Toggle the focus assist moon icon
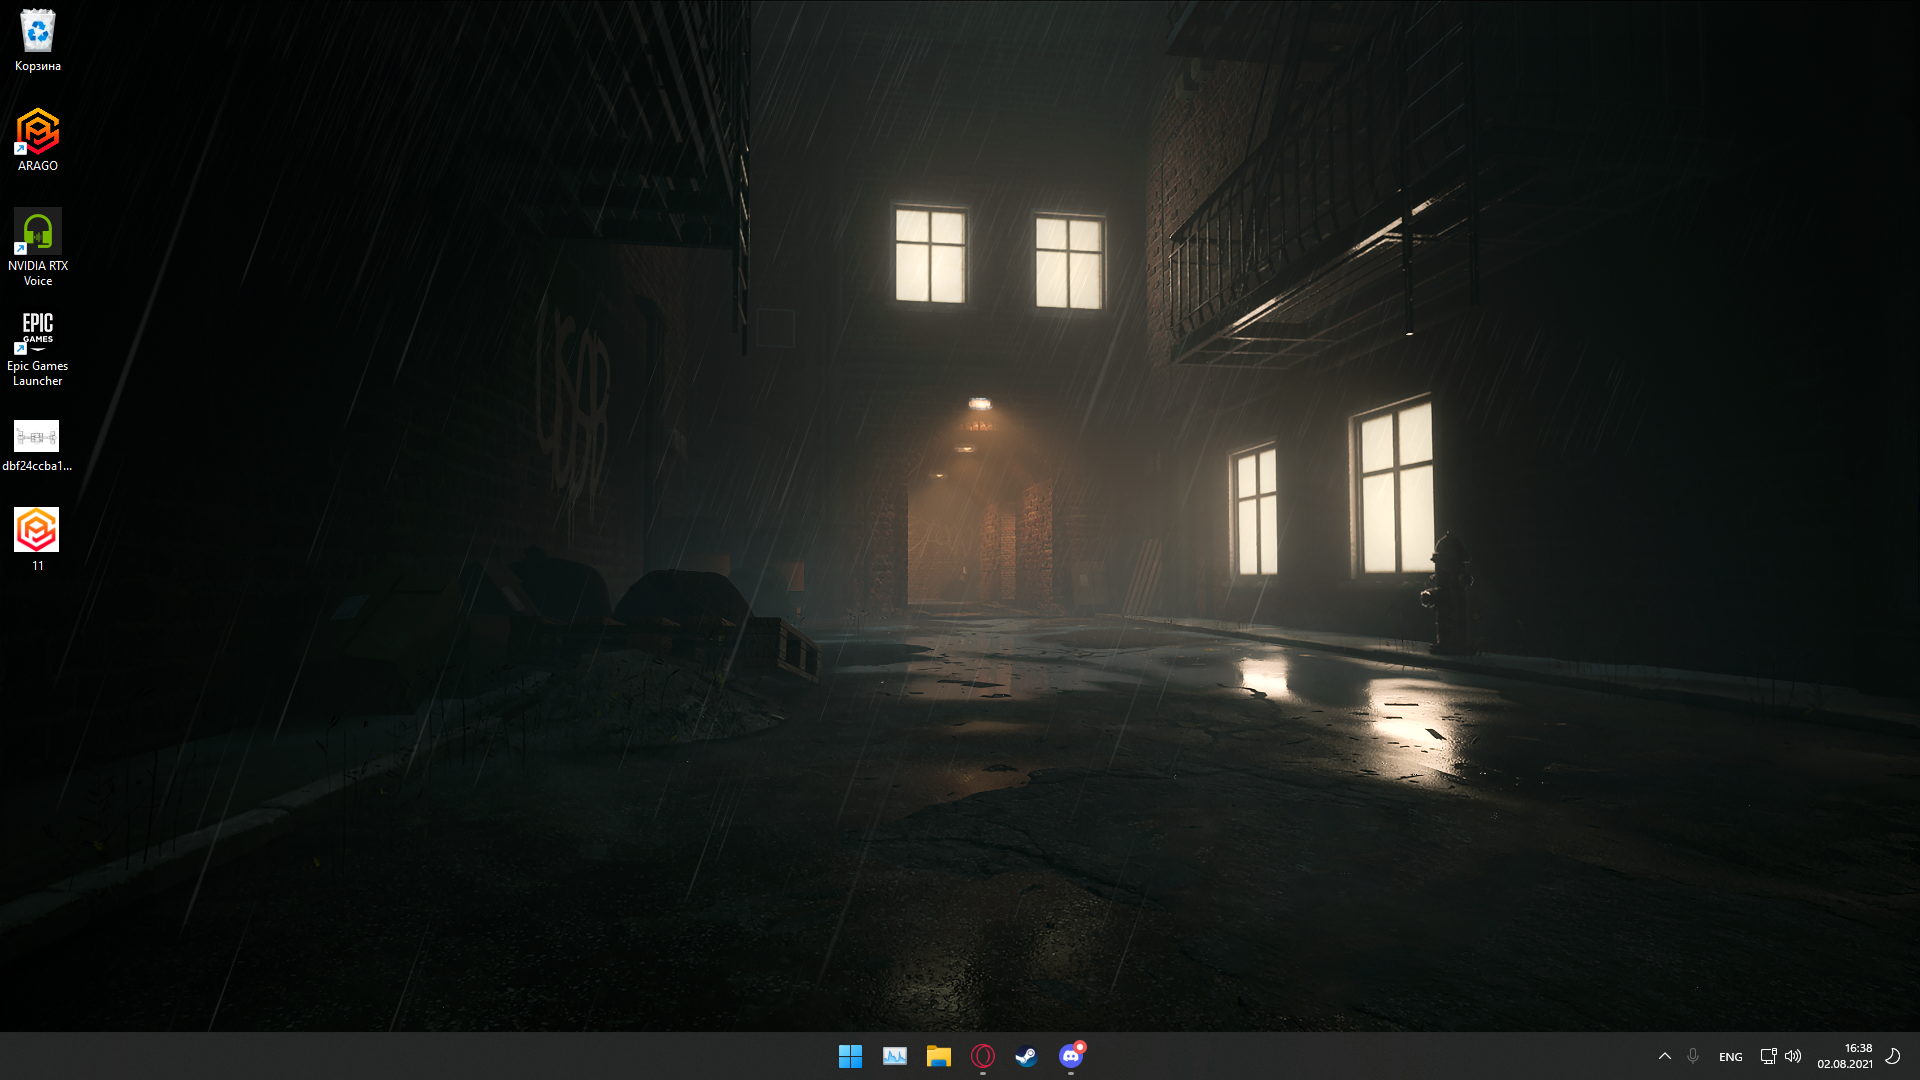Image resolution: width=1920 pixels, height=1080 pixels. pyautogui.click(x=1893, y=1056)
